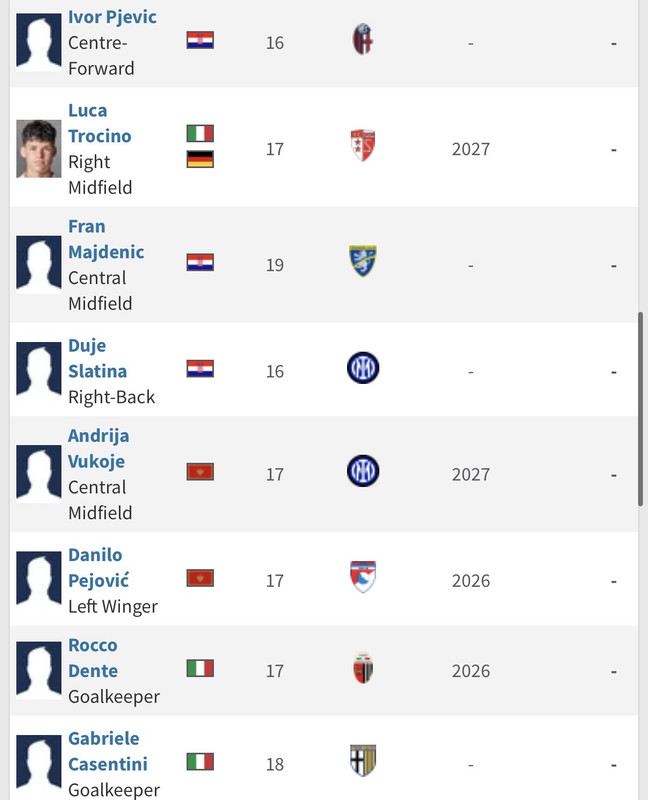Click Frosinone crest beside Fran Majdenic
Screen dimensions: 648x800
click(362, 262)
